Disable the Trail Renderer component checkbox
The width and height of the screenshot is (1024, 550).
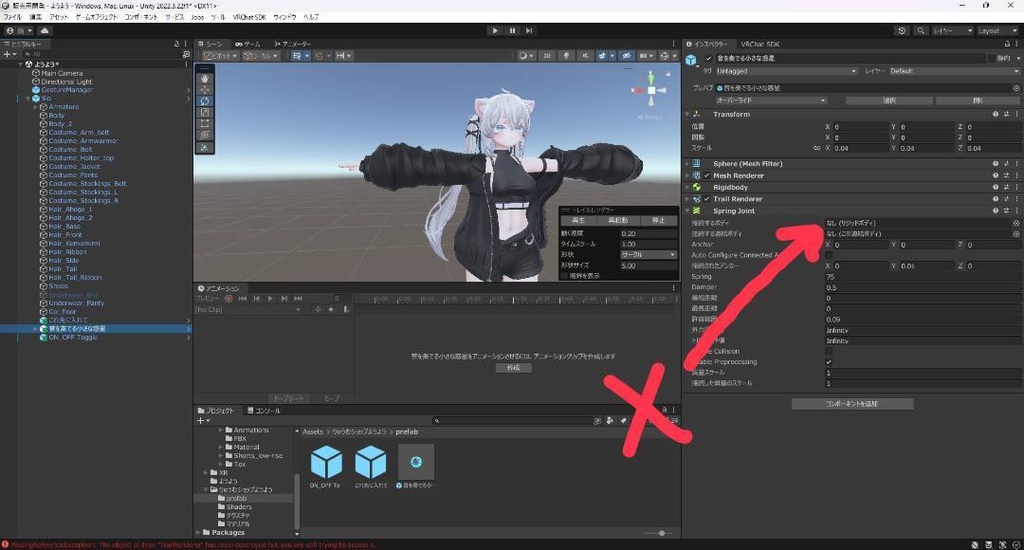pos(707,199)
